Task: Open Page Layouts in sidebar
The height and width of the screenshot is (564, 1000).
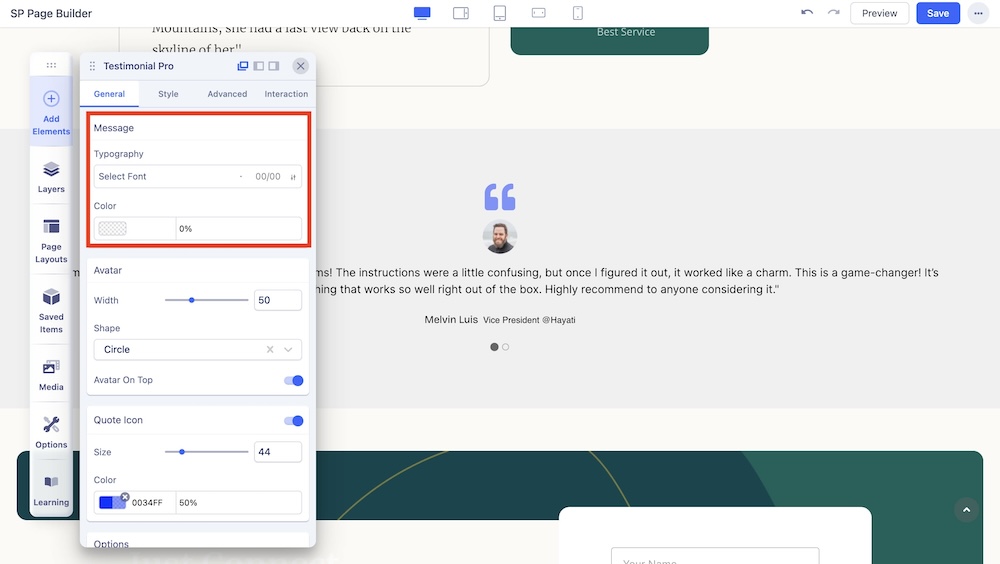Action: click(51, 238)
